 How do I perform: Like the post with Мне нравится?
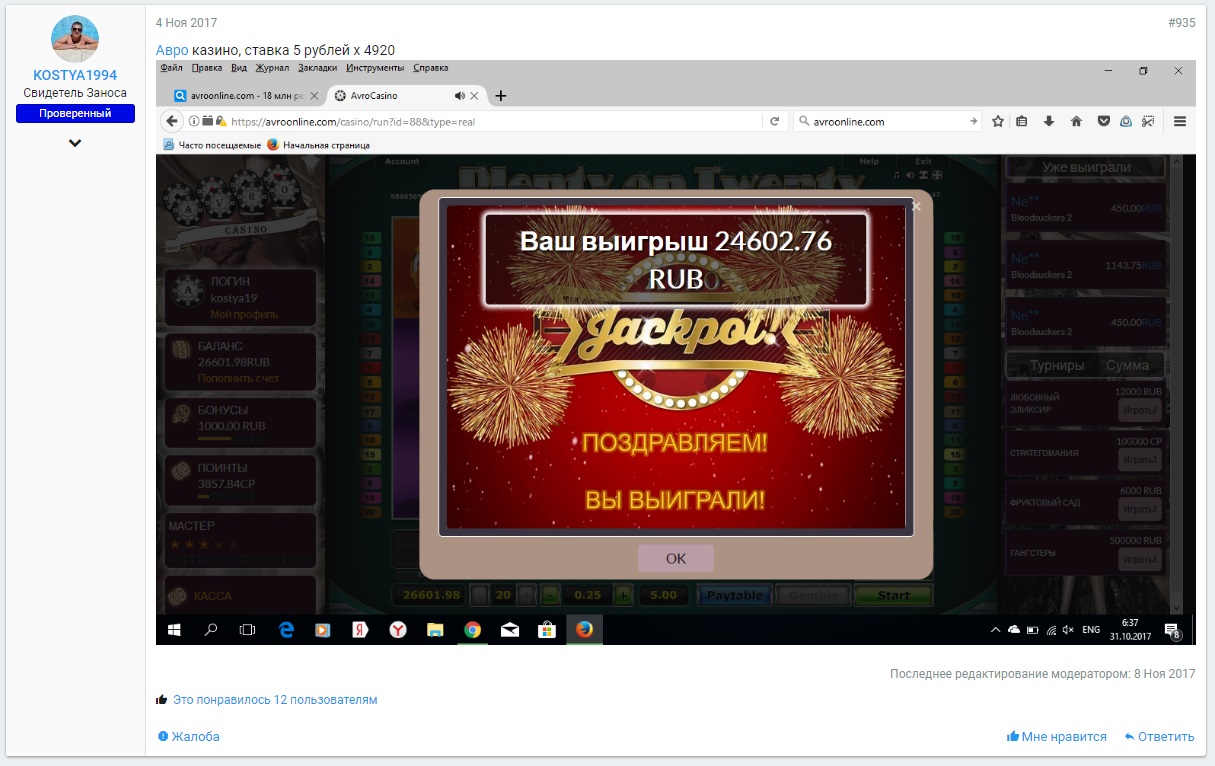coord(1057,737)
